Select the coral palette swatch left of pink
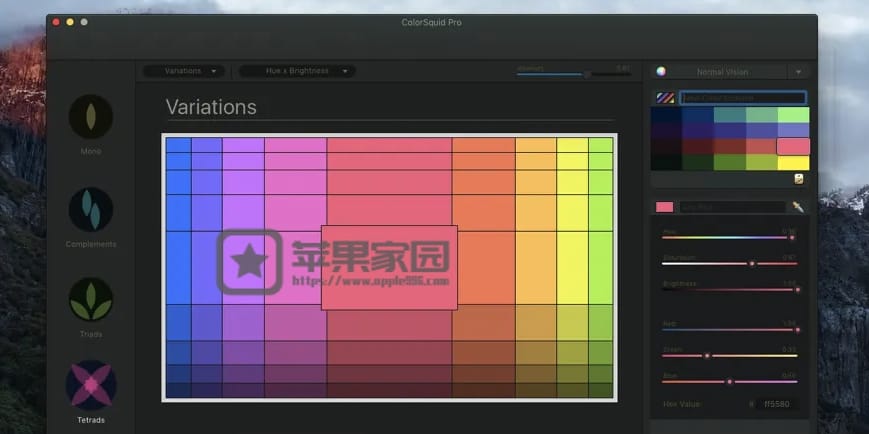Viewport: 869px width, 434px height. (x=761, y=146)
